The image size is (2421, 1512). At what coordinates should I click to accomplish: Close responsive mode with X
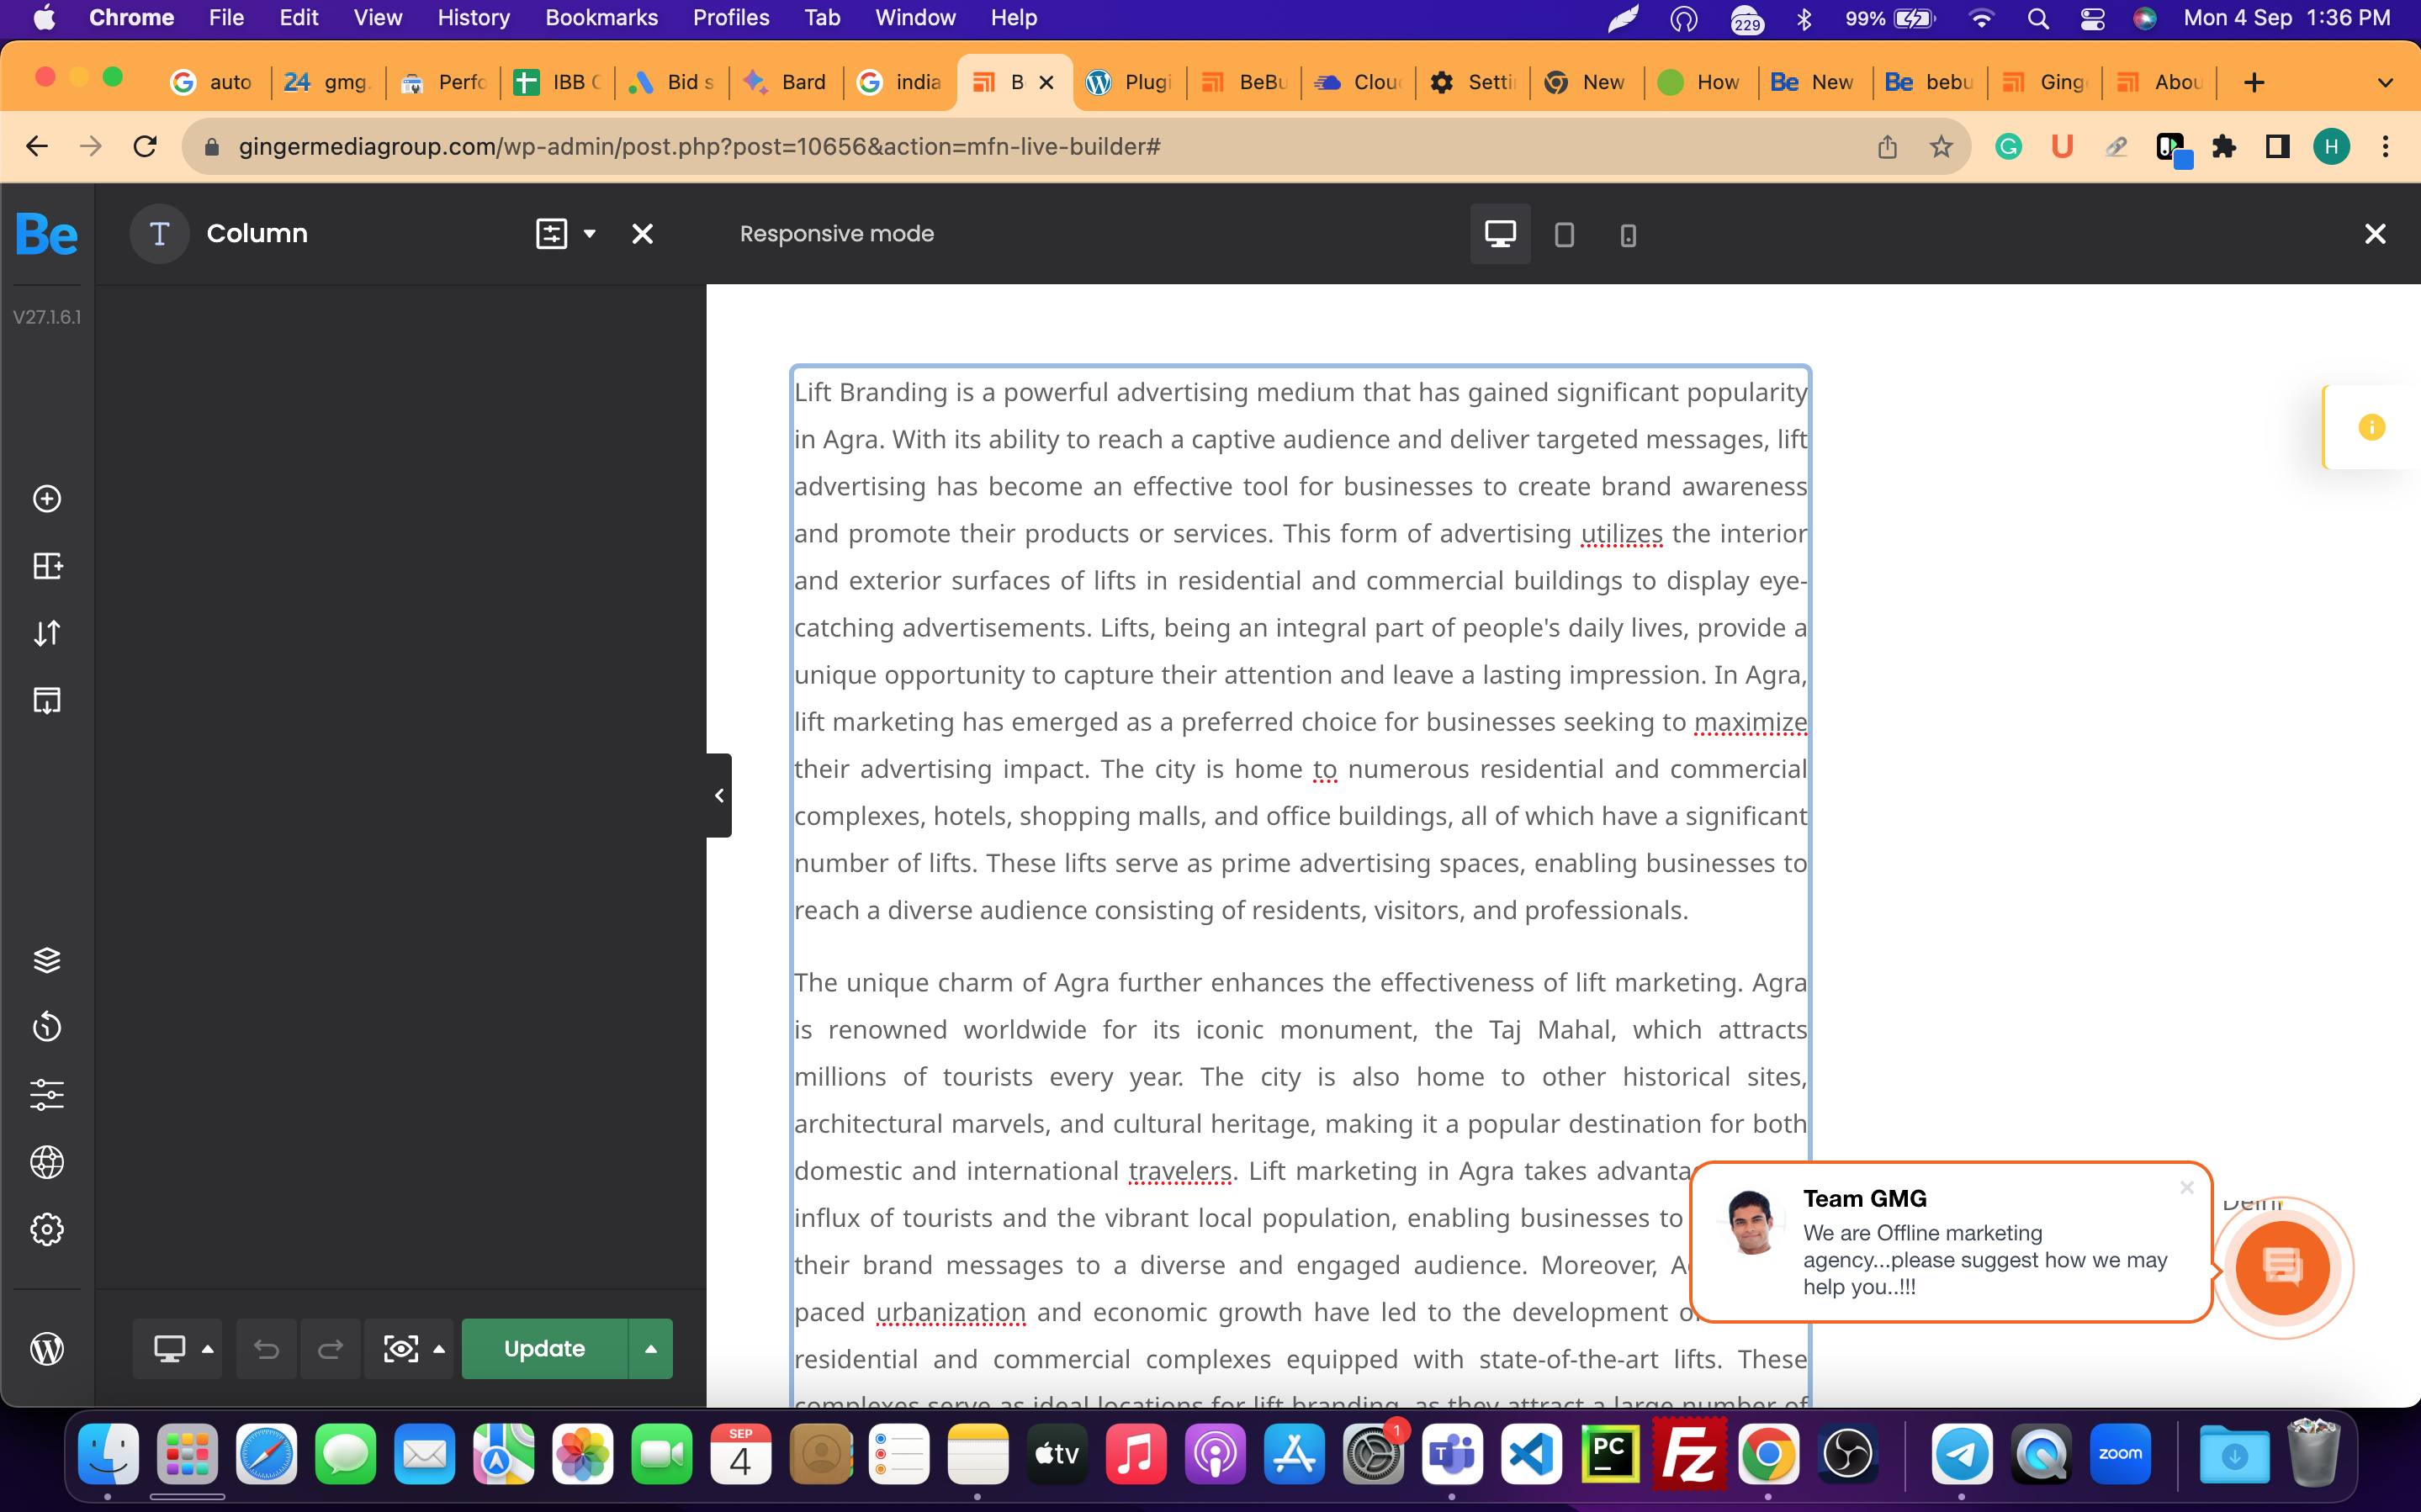tap(2375, 234)
